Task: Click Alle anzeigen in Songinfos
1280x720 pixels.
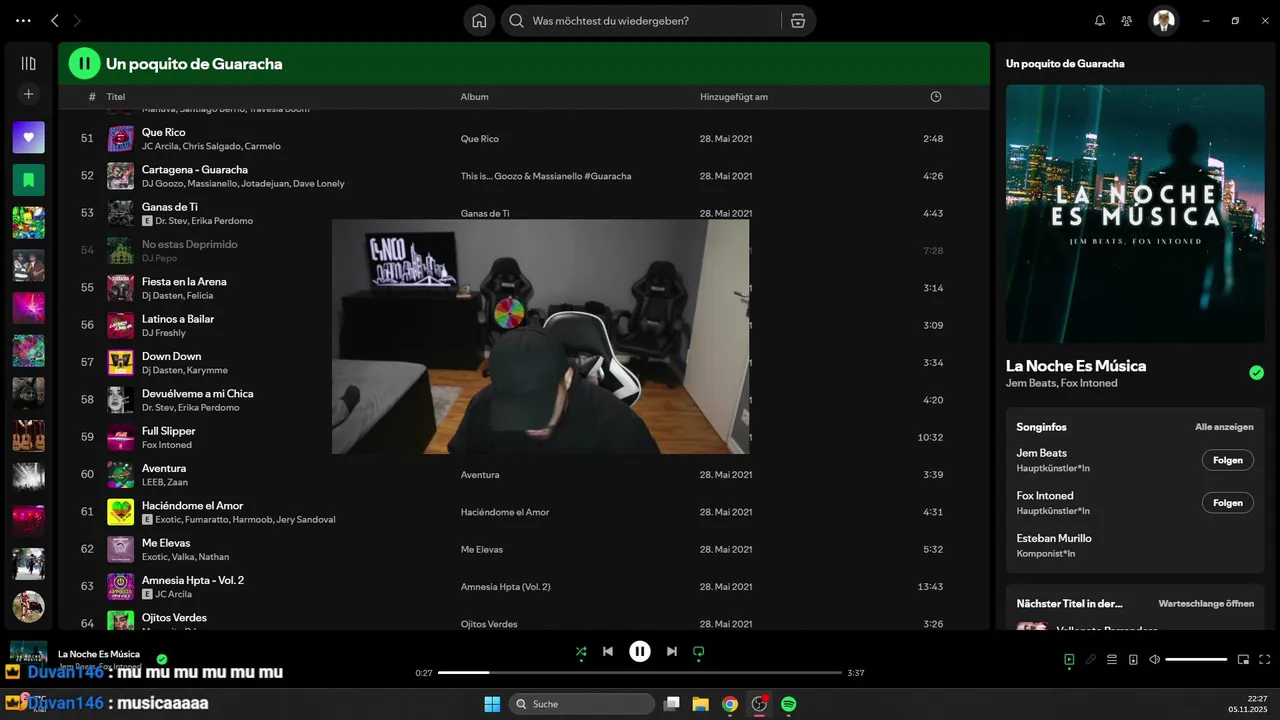Action: click(x=1224, y=427)
